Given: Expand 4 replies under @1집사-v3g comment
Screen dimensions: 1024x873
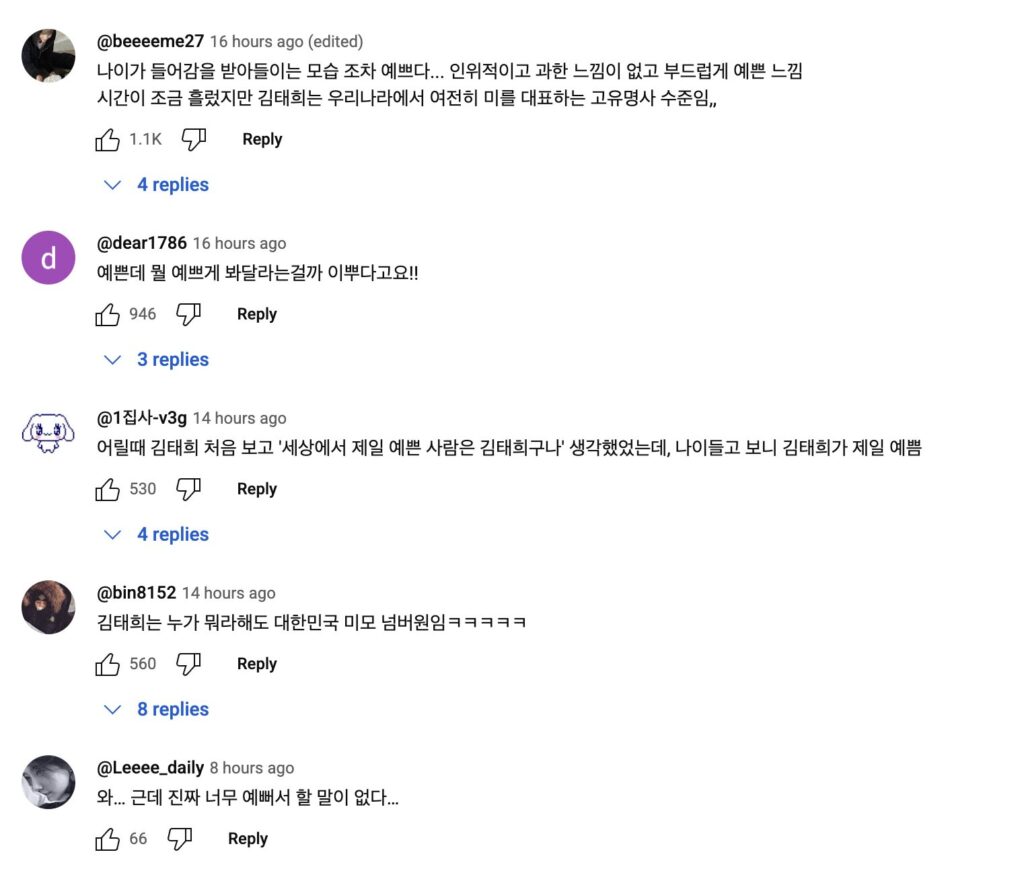Looking at the screenshot, I should (158, 535).
